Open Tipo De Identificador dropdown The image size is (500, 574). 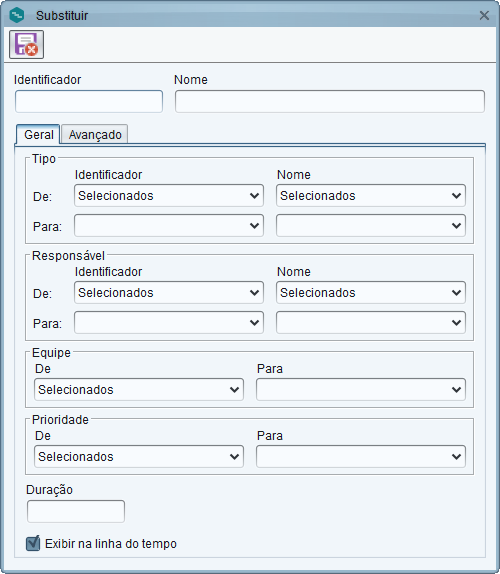click(x=169, y=195)
